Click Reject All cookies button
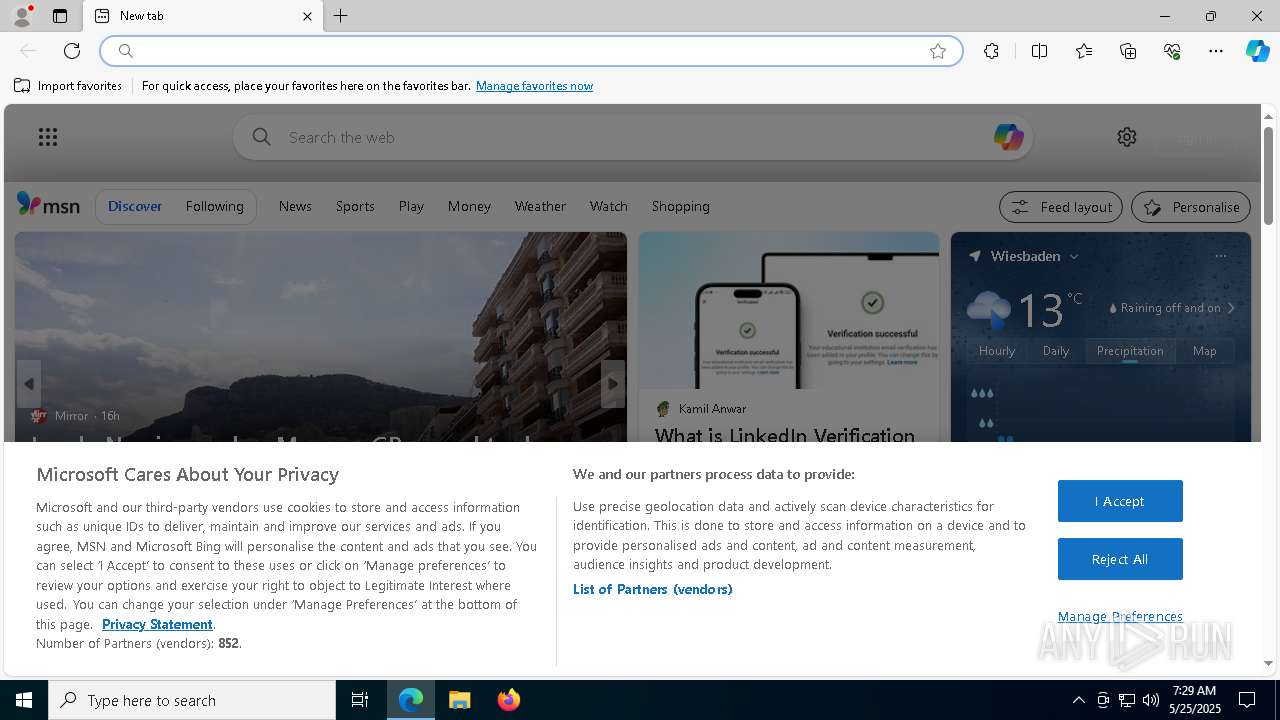The height and width of the screenshot is (720, 1280). click(1120, 559)
